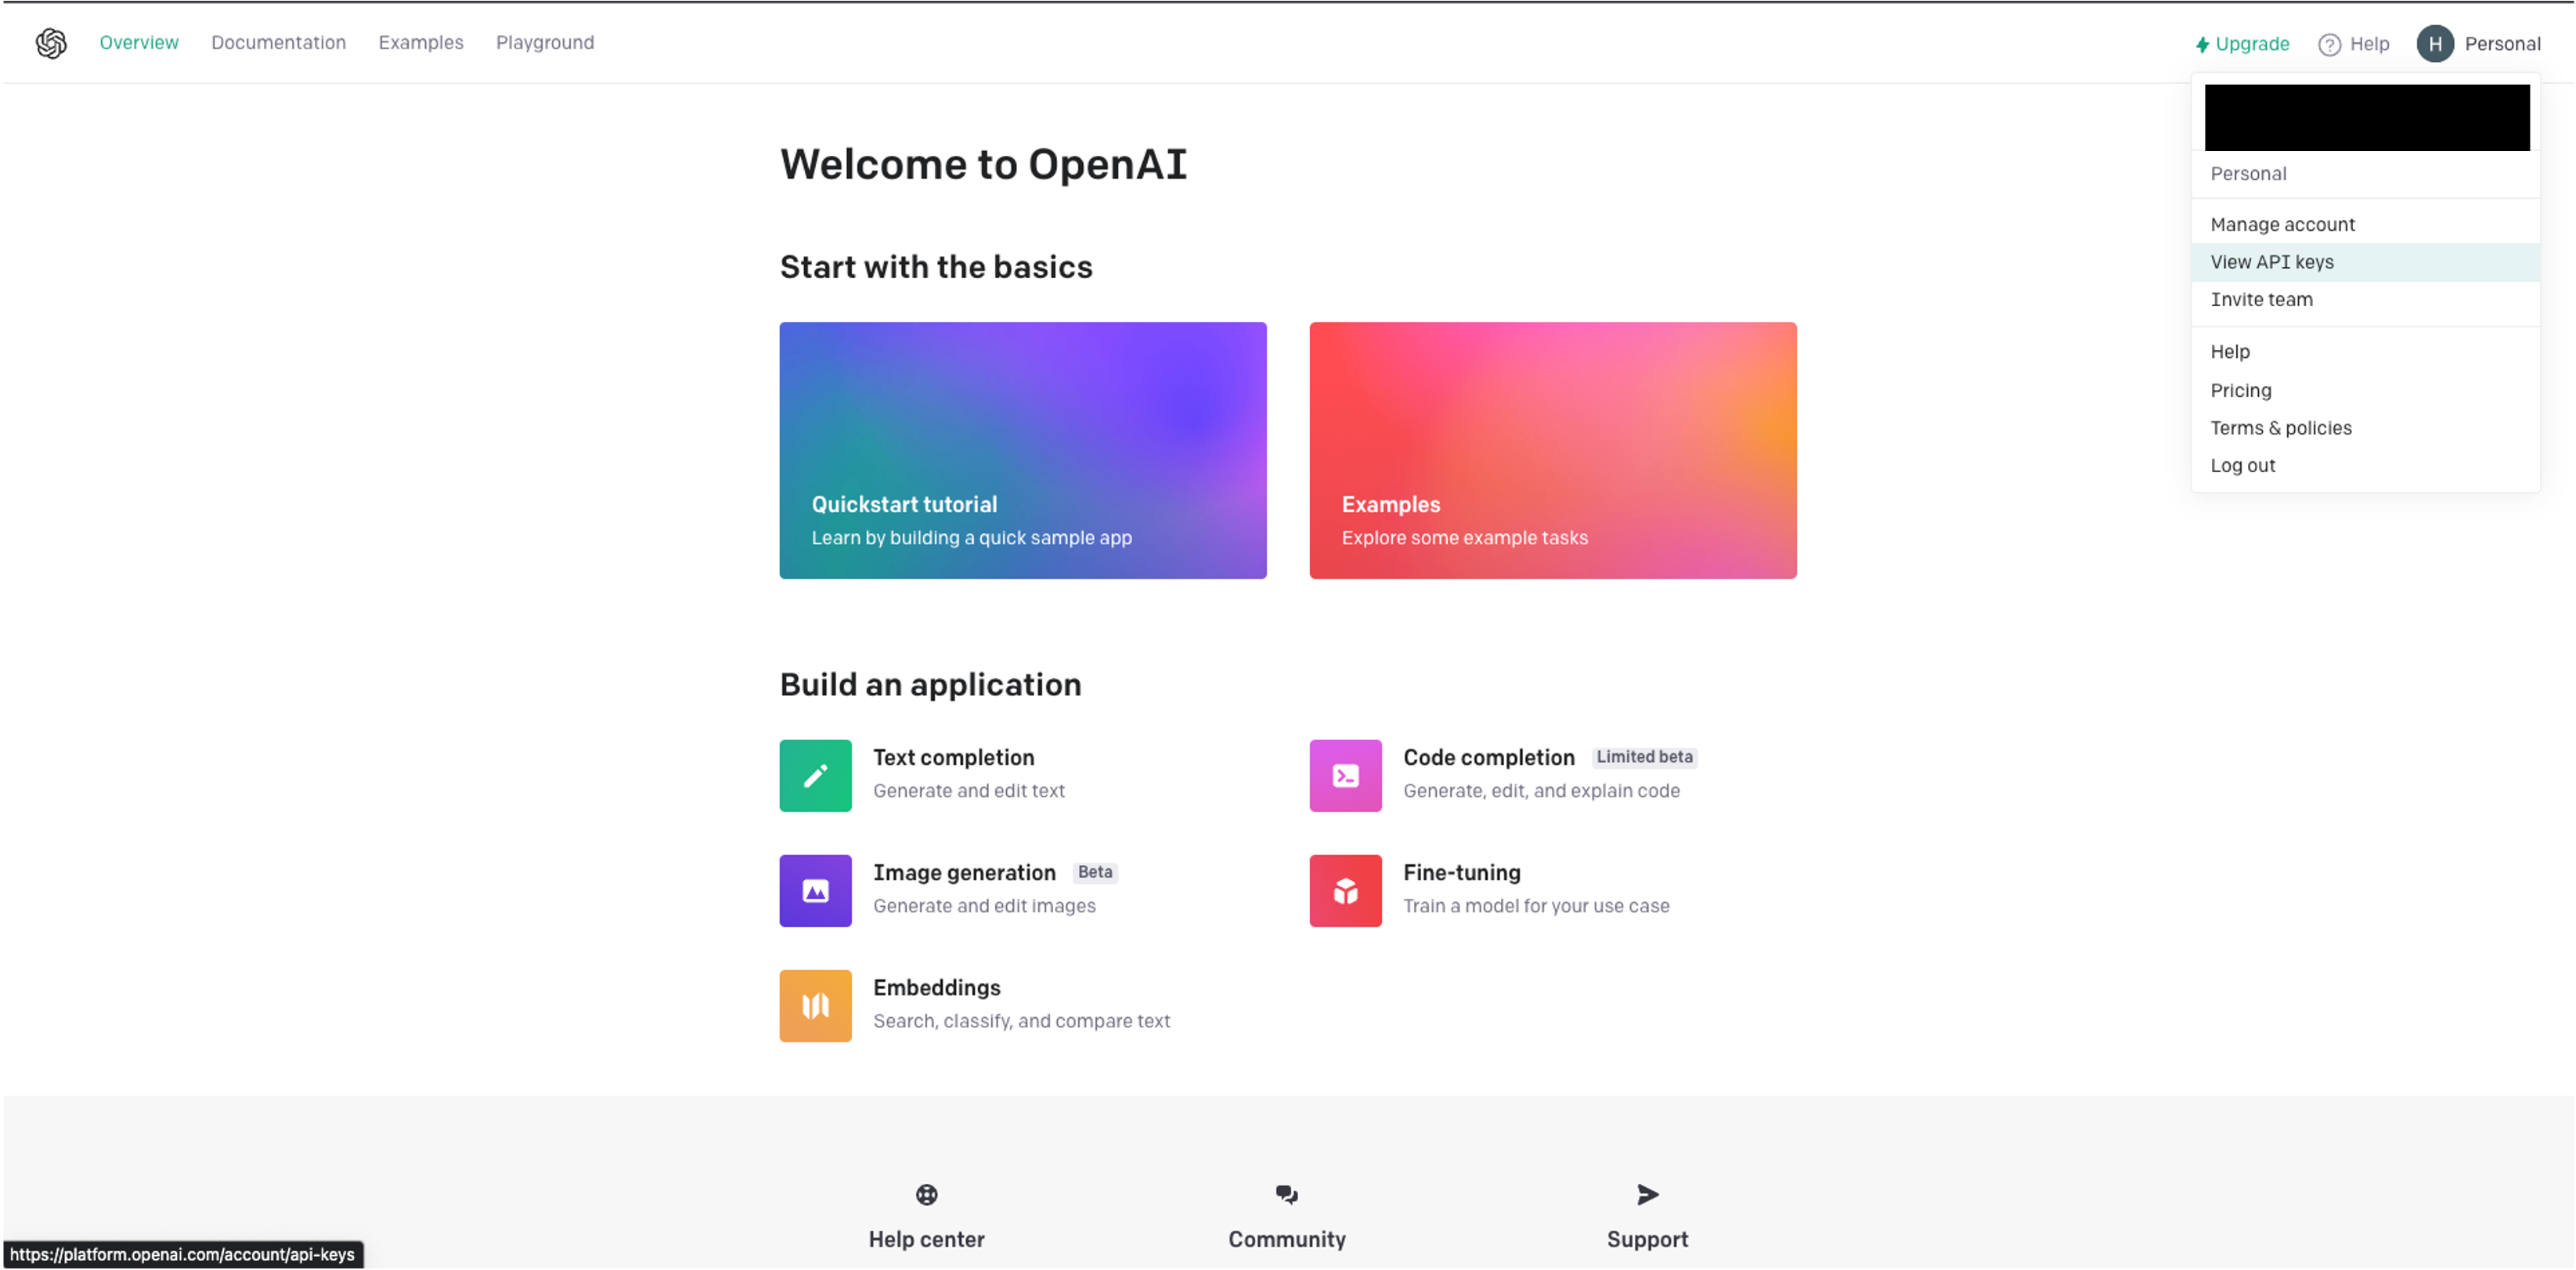Choose Manage account from menu
The height and width of the screenshot is (1270, 2576).
click(2282, 224)
